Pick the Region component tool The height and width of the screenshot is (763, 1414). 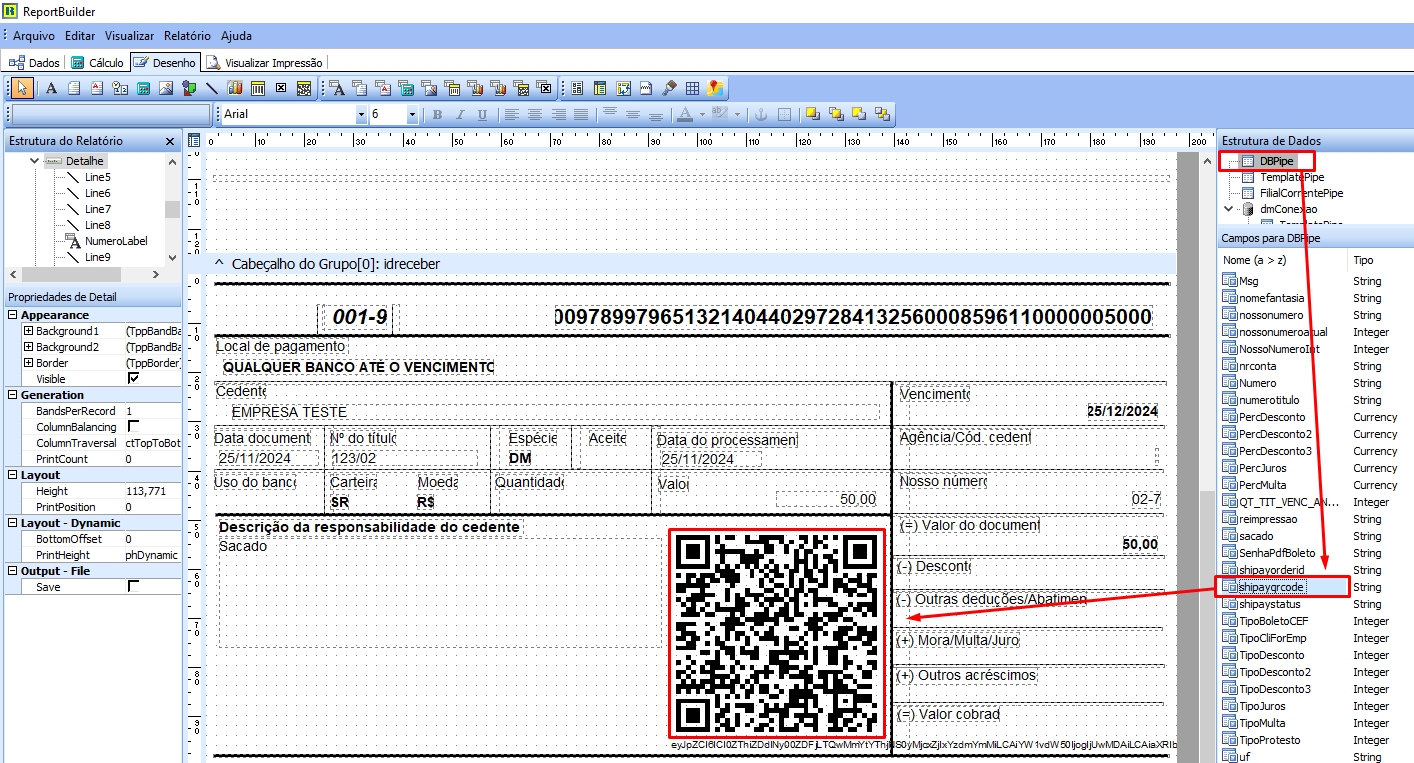(x=577, y=88)
